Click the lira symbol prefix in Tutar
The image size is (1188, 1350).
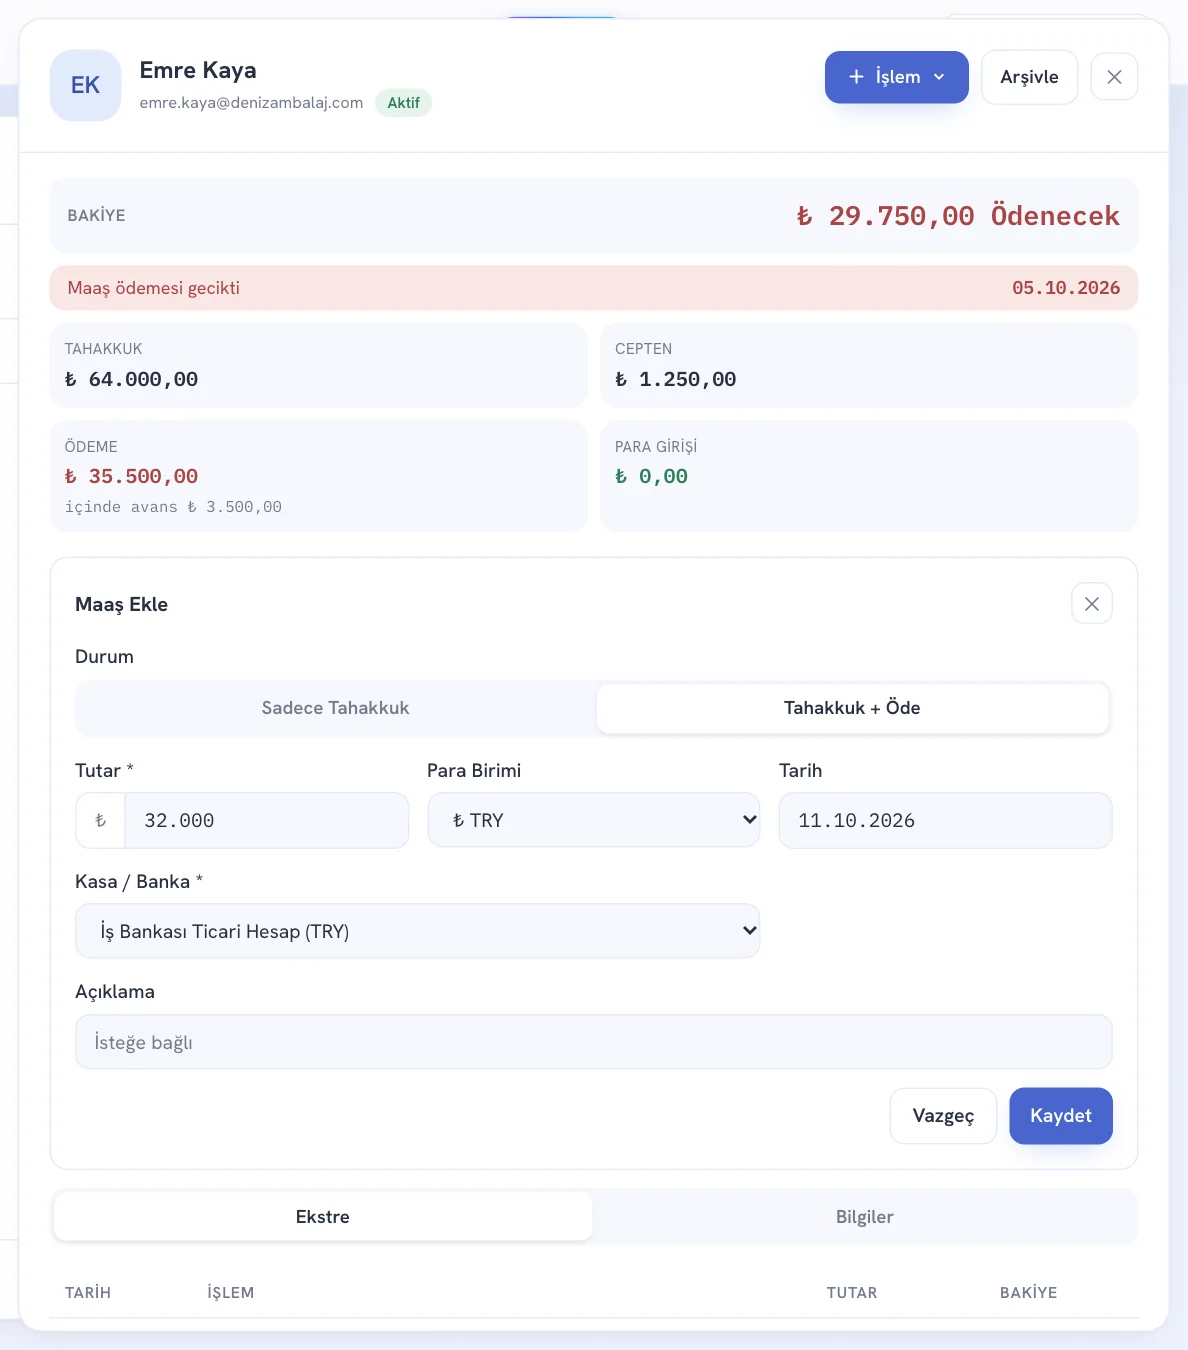coord(100,821)
